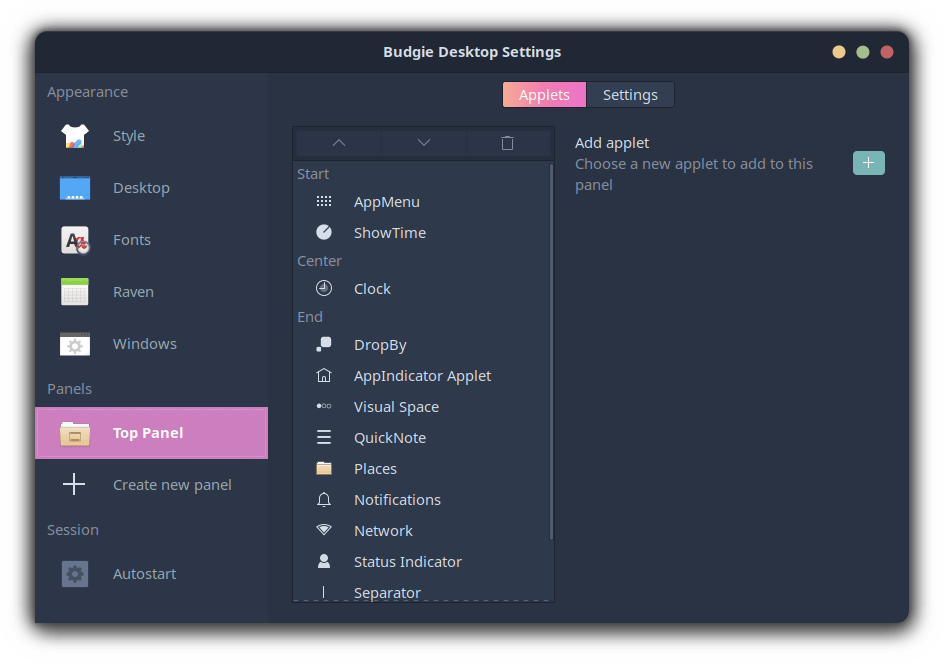Open the Style appearance page
Viewport: 946px width, 664px height.
129,136
